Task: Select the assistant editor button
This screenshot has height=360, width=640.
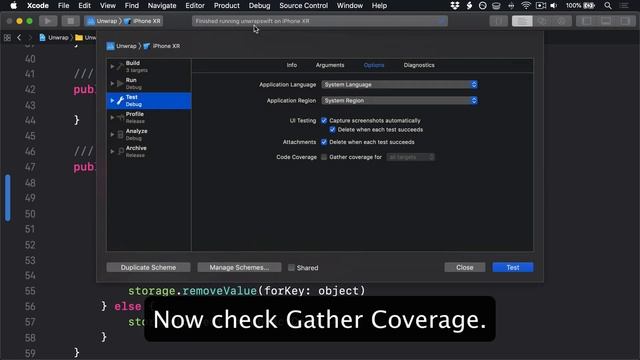Action: [542, 21]
